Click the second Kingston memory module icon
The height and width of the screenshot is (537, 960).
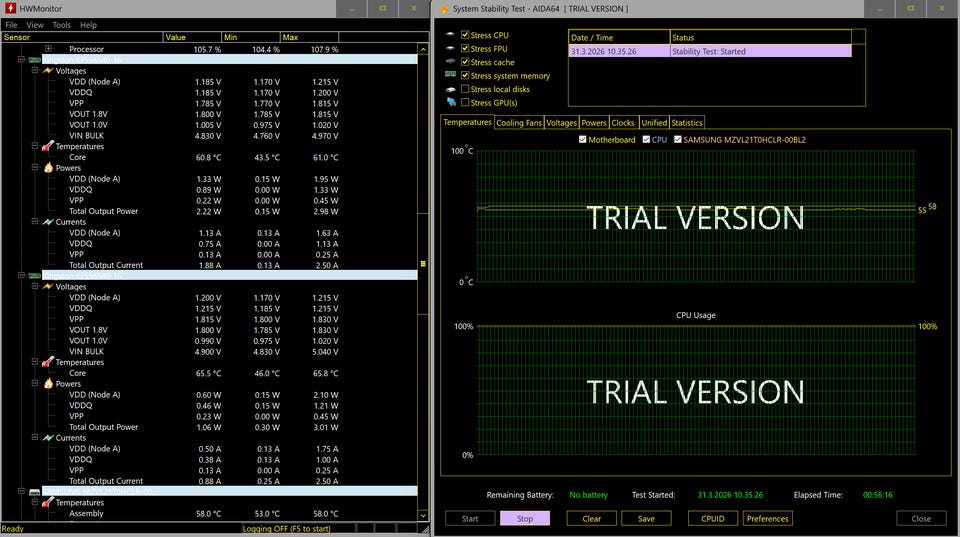pos(34,275)
